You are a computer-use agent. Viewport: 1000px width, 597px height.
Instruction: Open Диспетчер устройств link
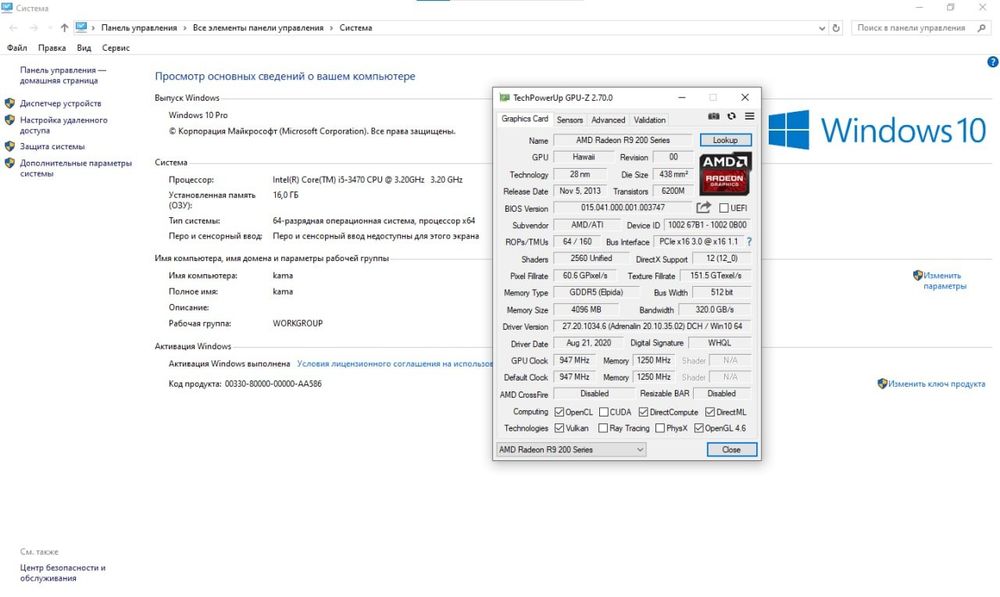tap(61, 103)
